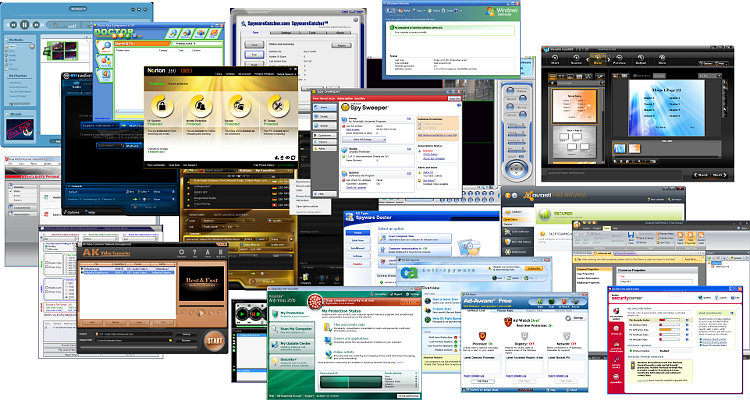Click the CA logo in anti-spyware window
This screenshot has width=750, height=400.
coord(408,272)
